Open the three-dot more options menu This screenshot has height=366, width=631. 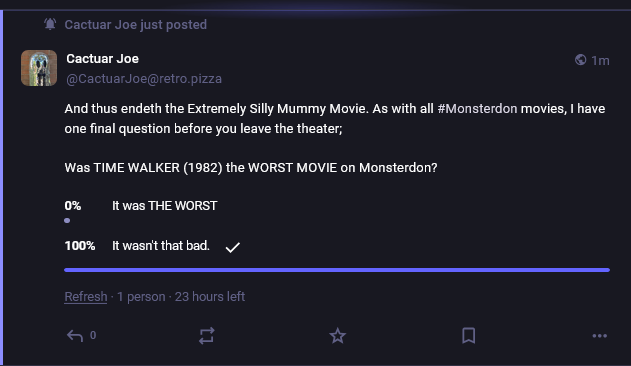point(600,336)
